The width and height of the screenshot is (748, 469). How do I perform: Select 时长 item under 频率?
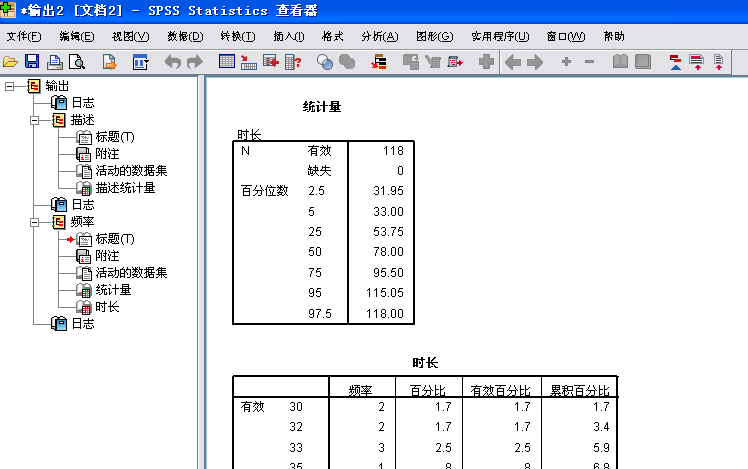[x=107, y=307]
